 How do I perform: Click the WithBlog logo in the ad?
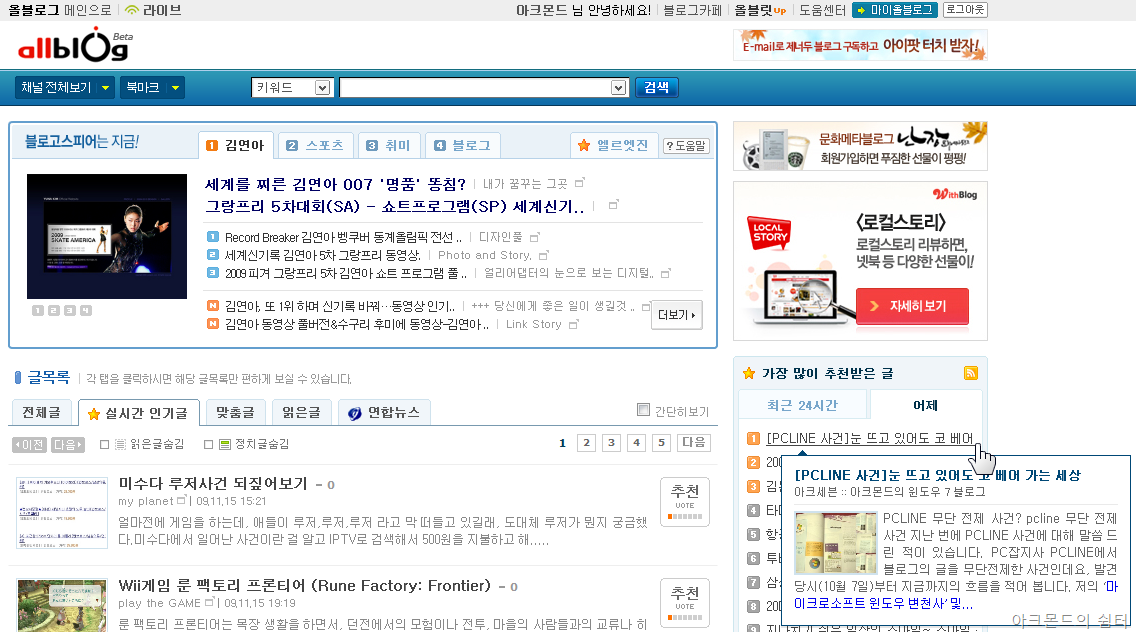click(955, 194)
